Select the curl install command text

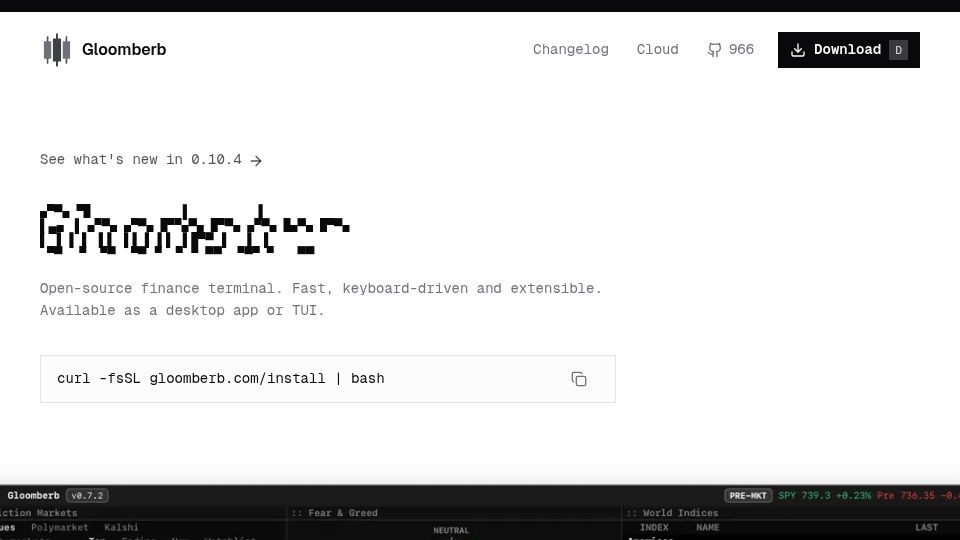(221, 379)
